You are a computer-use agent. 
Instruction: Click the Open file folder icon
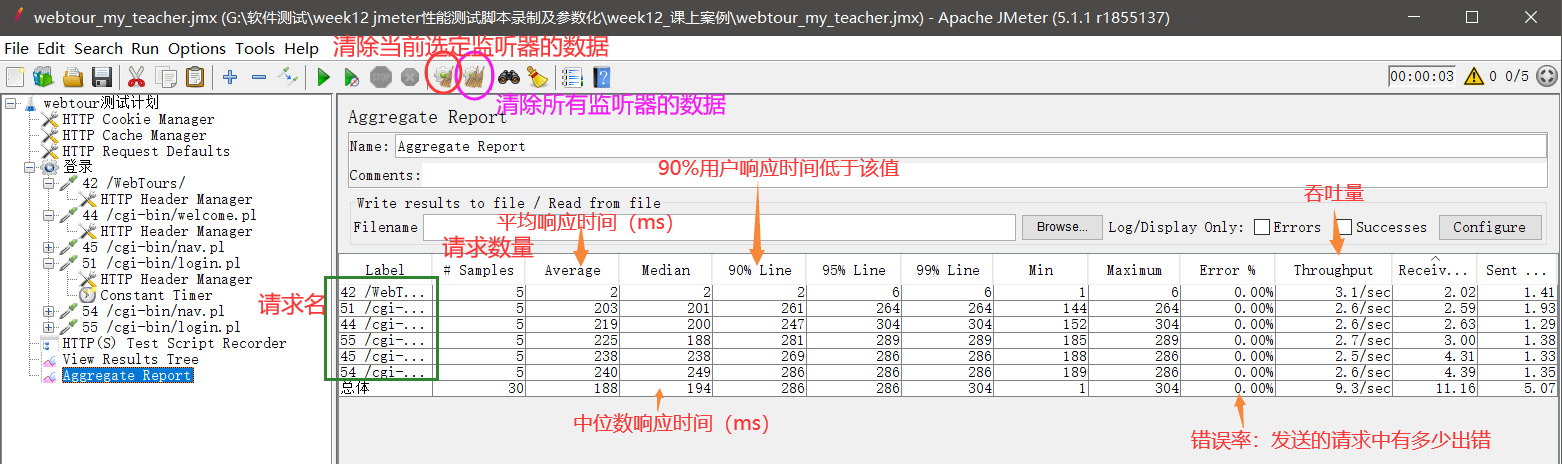pos(73,77)
